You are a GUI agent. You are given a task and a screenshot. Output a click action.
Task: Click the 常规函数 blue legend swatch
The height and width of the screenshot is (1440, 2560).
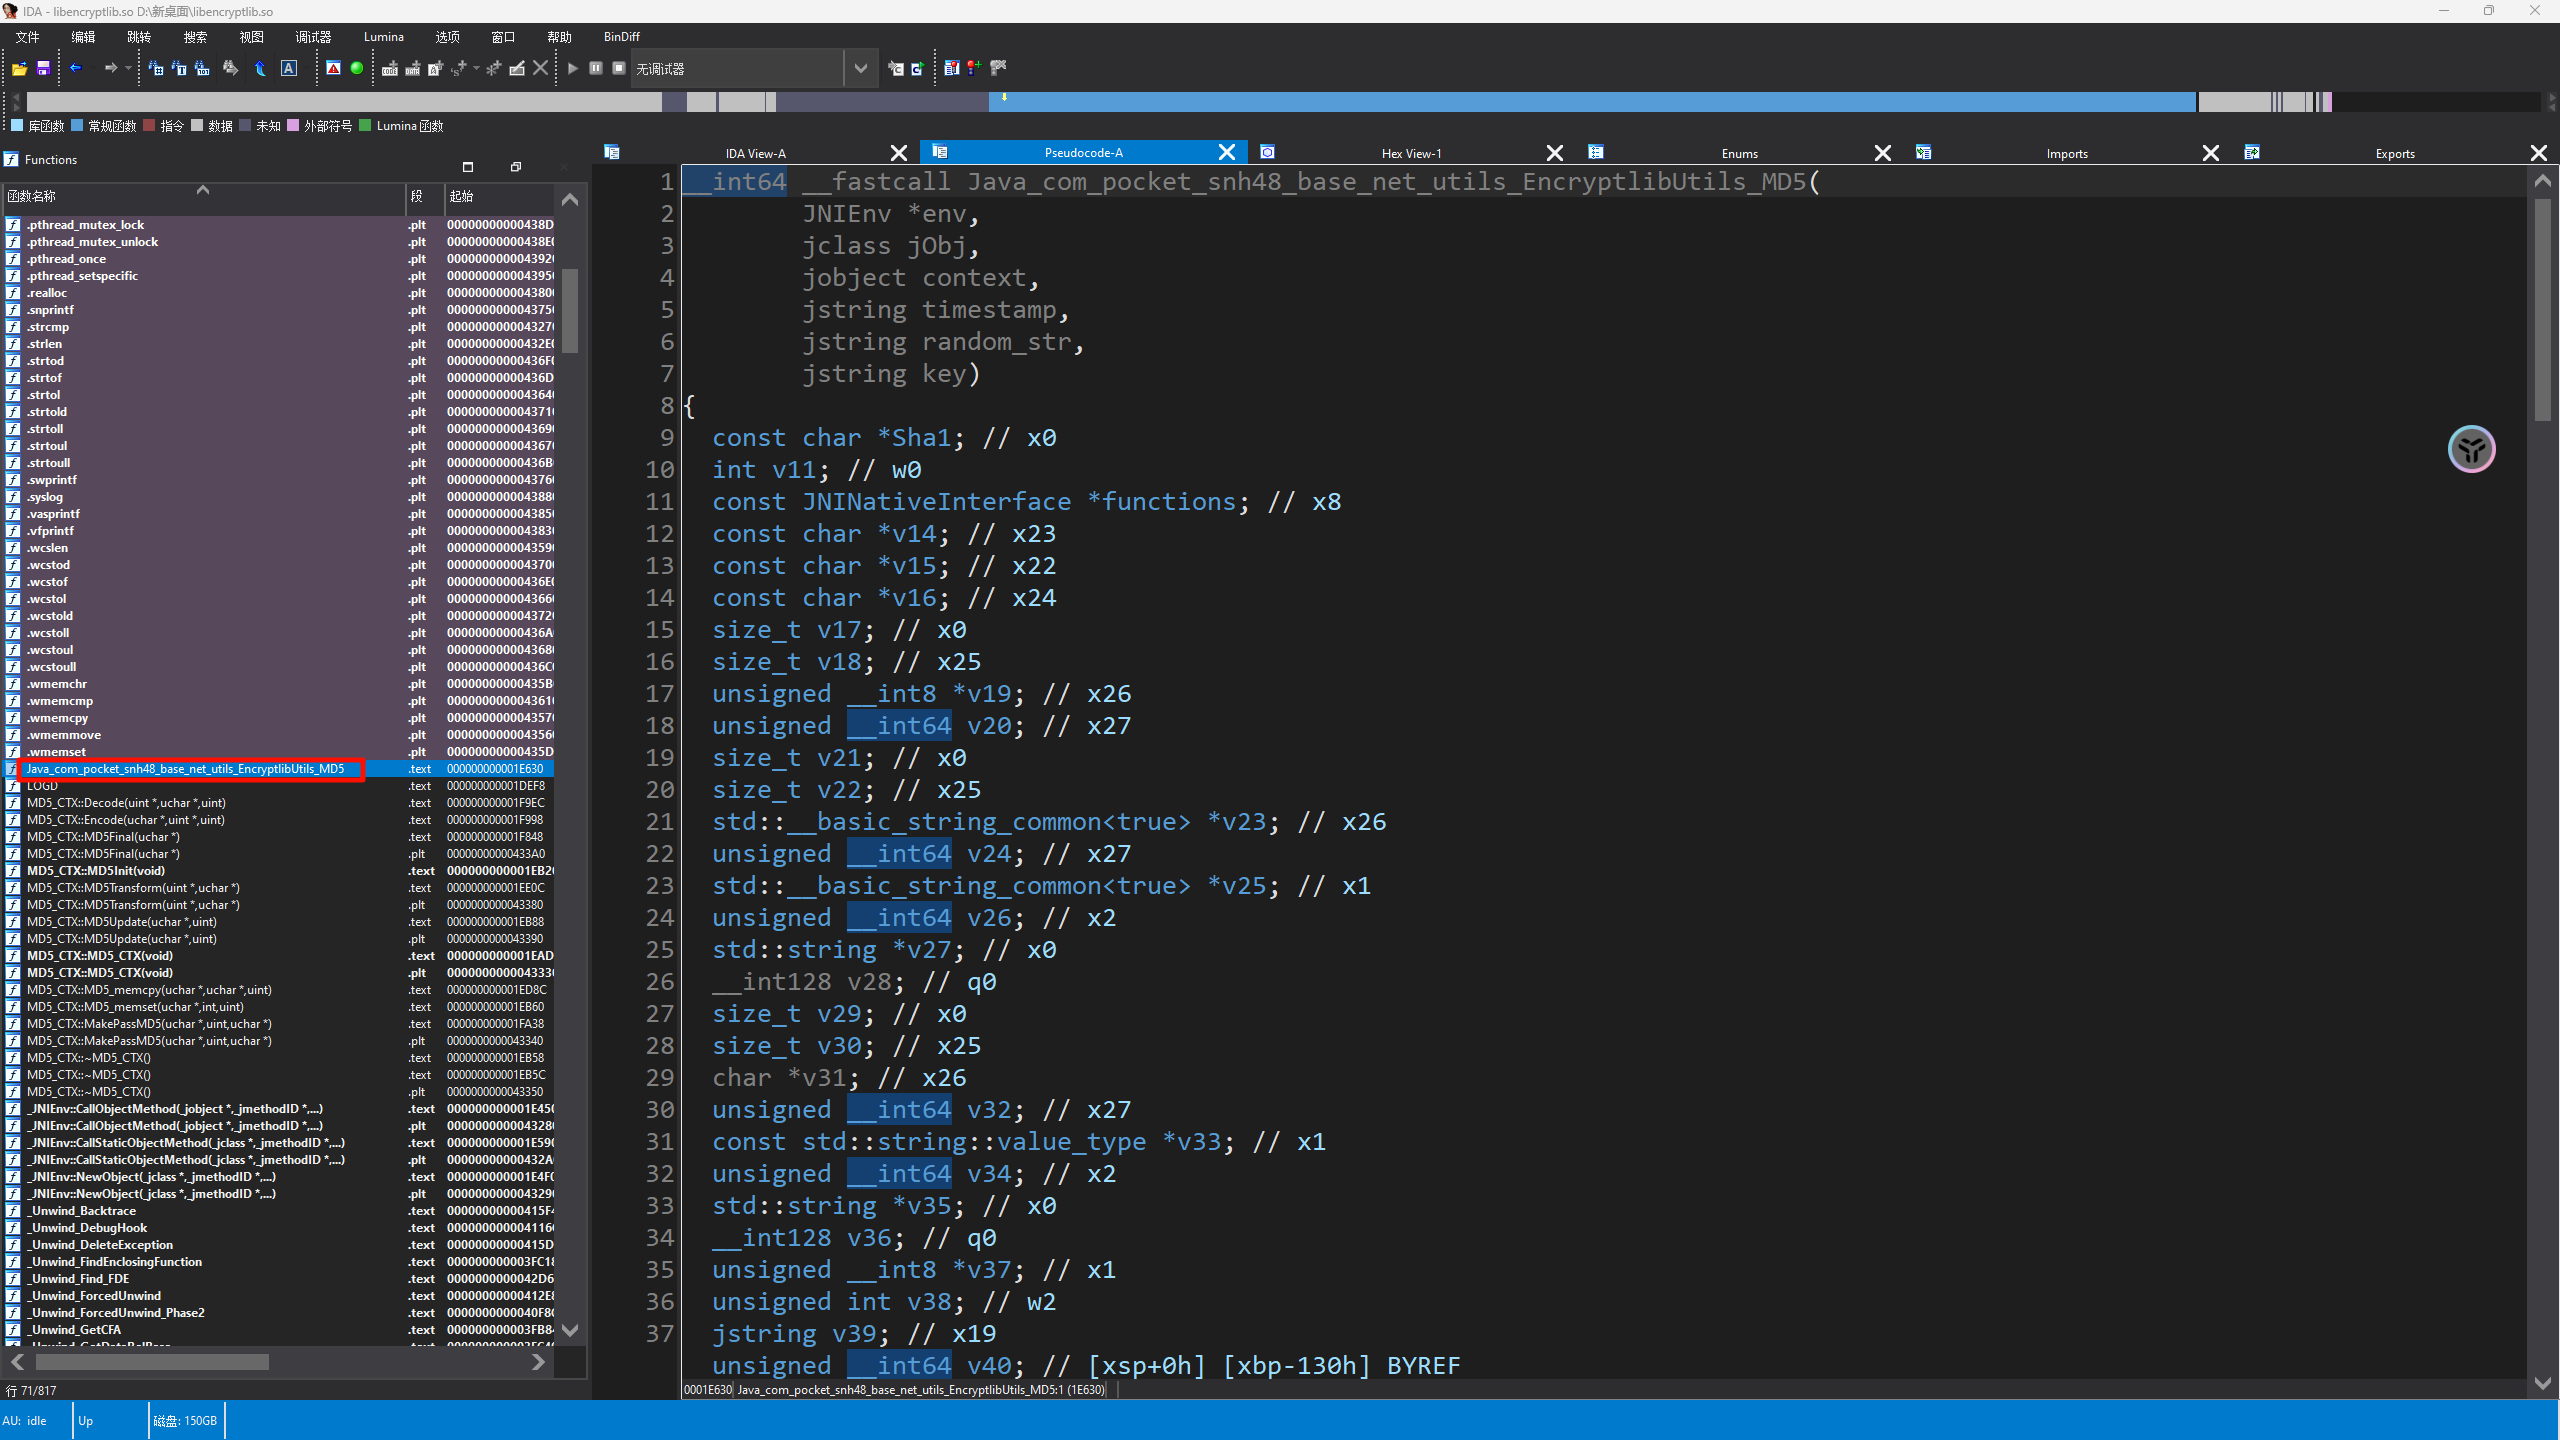pyautogui.click(x=78, y=126)
